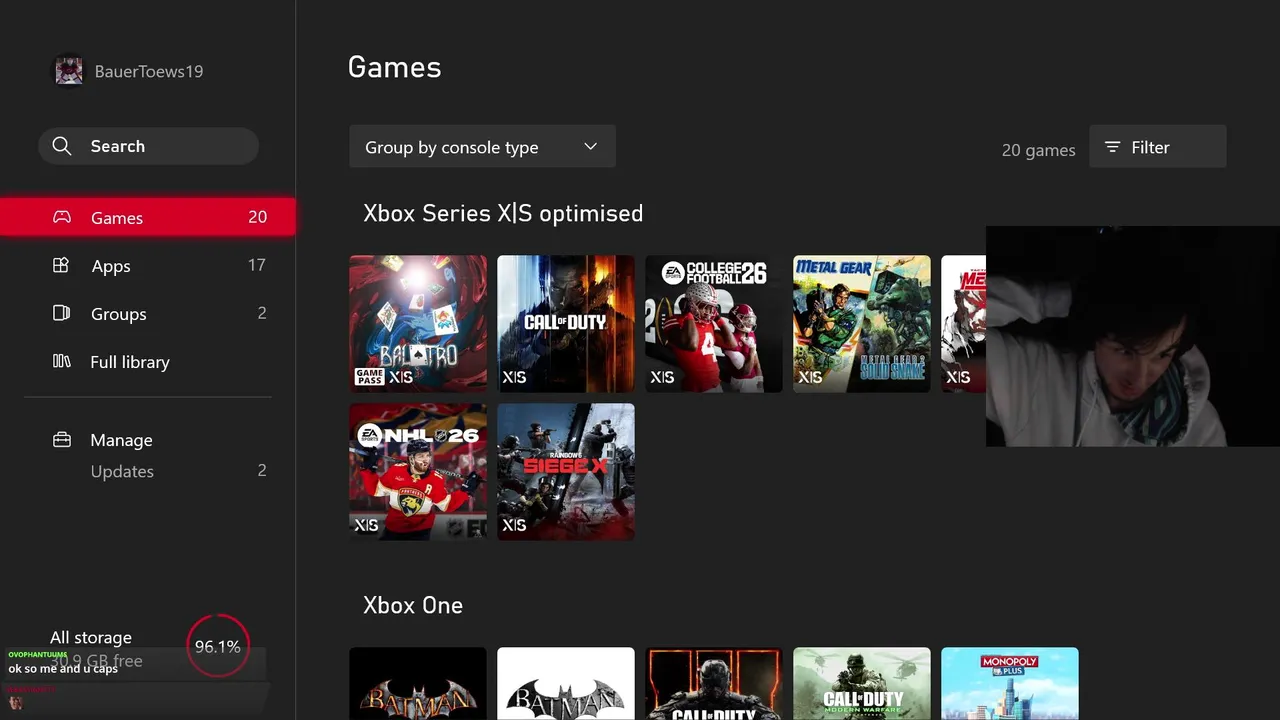Select Call of Duty Modern Warfare tile
The width and height of the screenshot is (1280, 720).
(862, 684)
